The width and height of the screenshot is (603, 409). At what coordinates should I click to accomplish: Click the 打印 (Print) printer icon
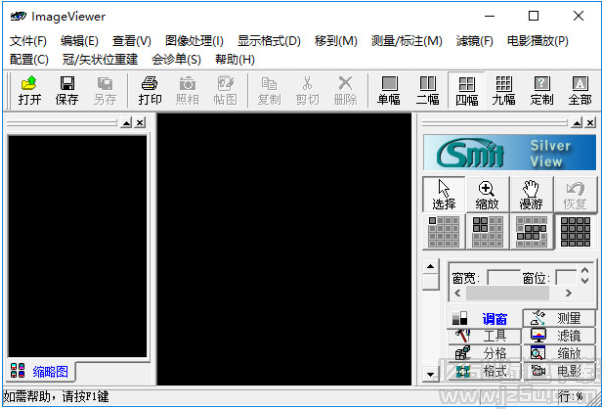point(150,91)
